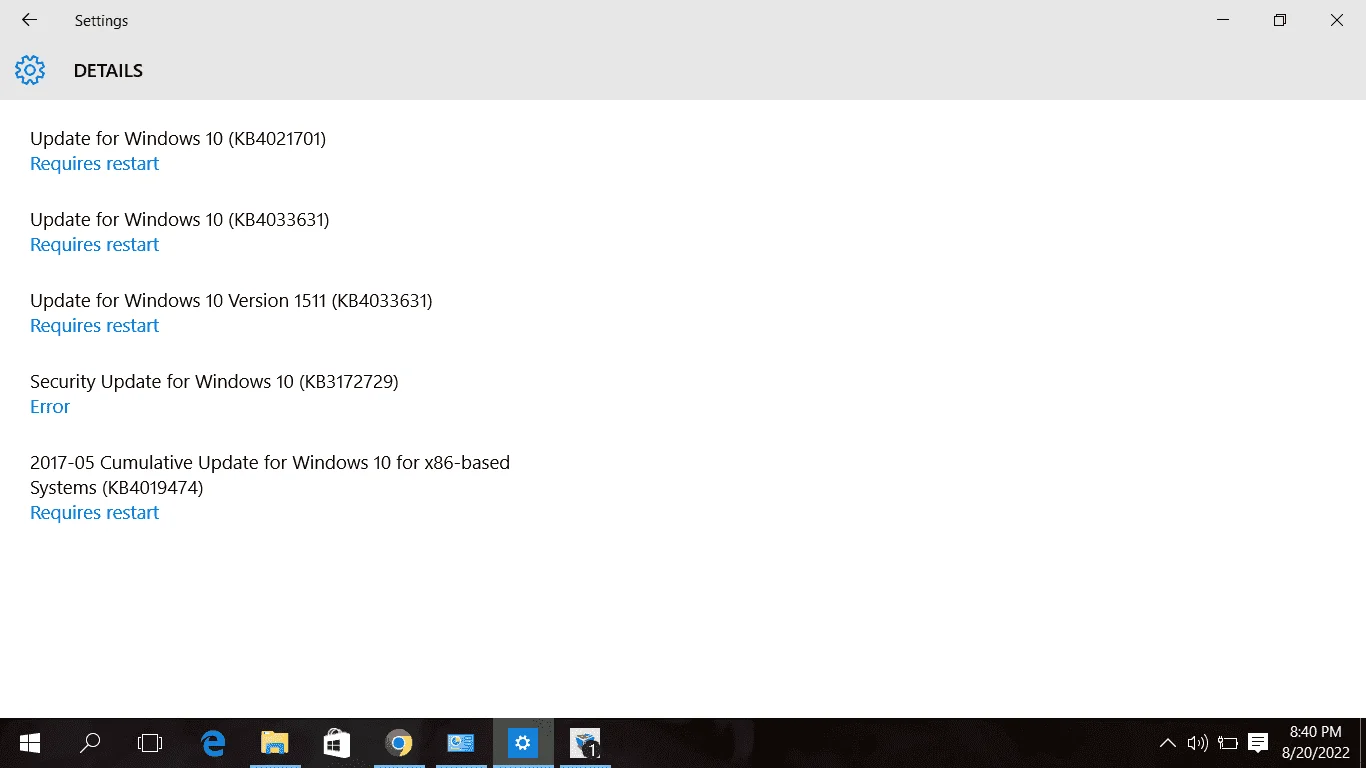
Task: Go back using the Settings back arrow
Action: coord(29,20)
